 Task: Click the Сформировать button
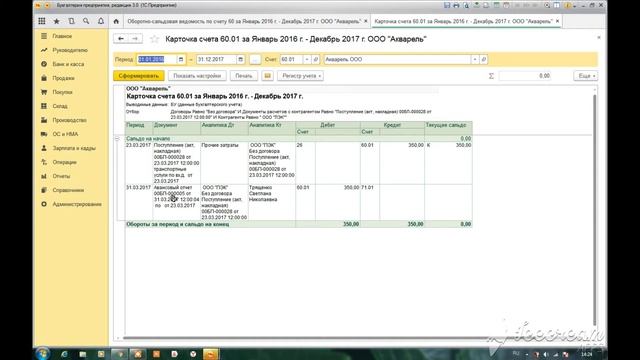click(139, 76)
